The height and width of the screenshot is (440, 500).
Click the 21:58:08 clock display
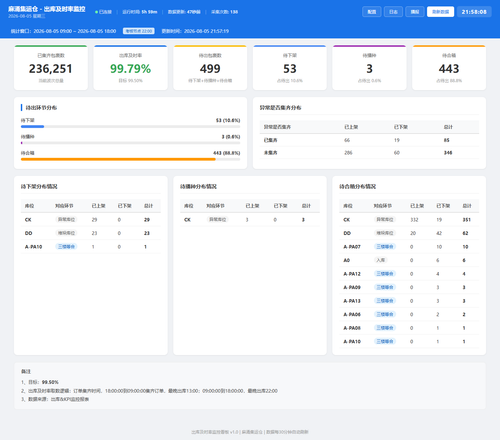tap(474, 12)
